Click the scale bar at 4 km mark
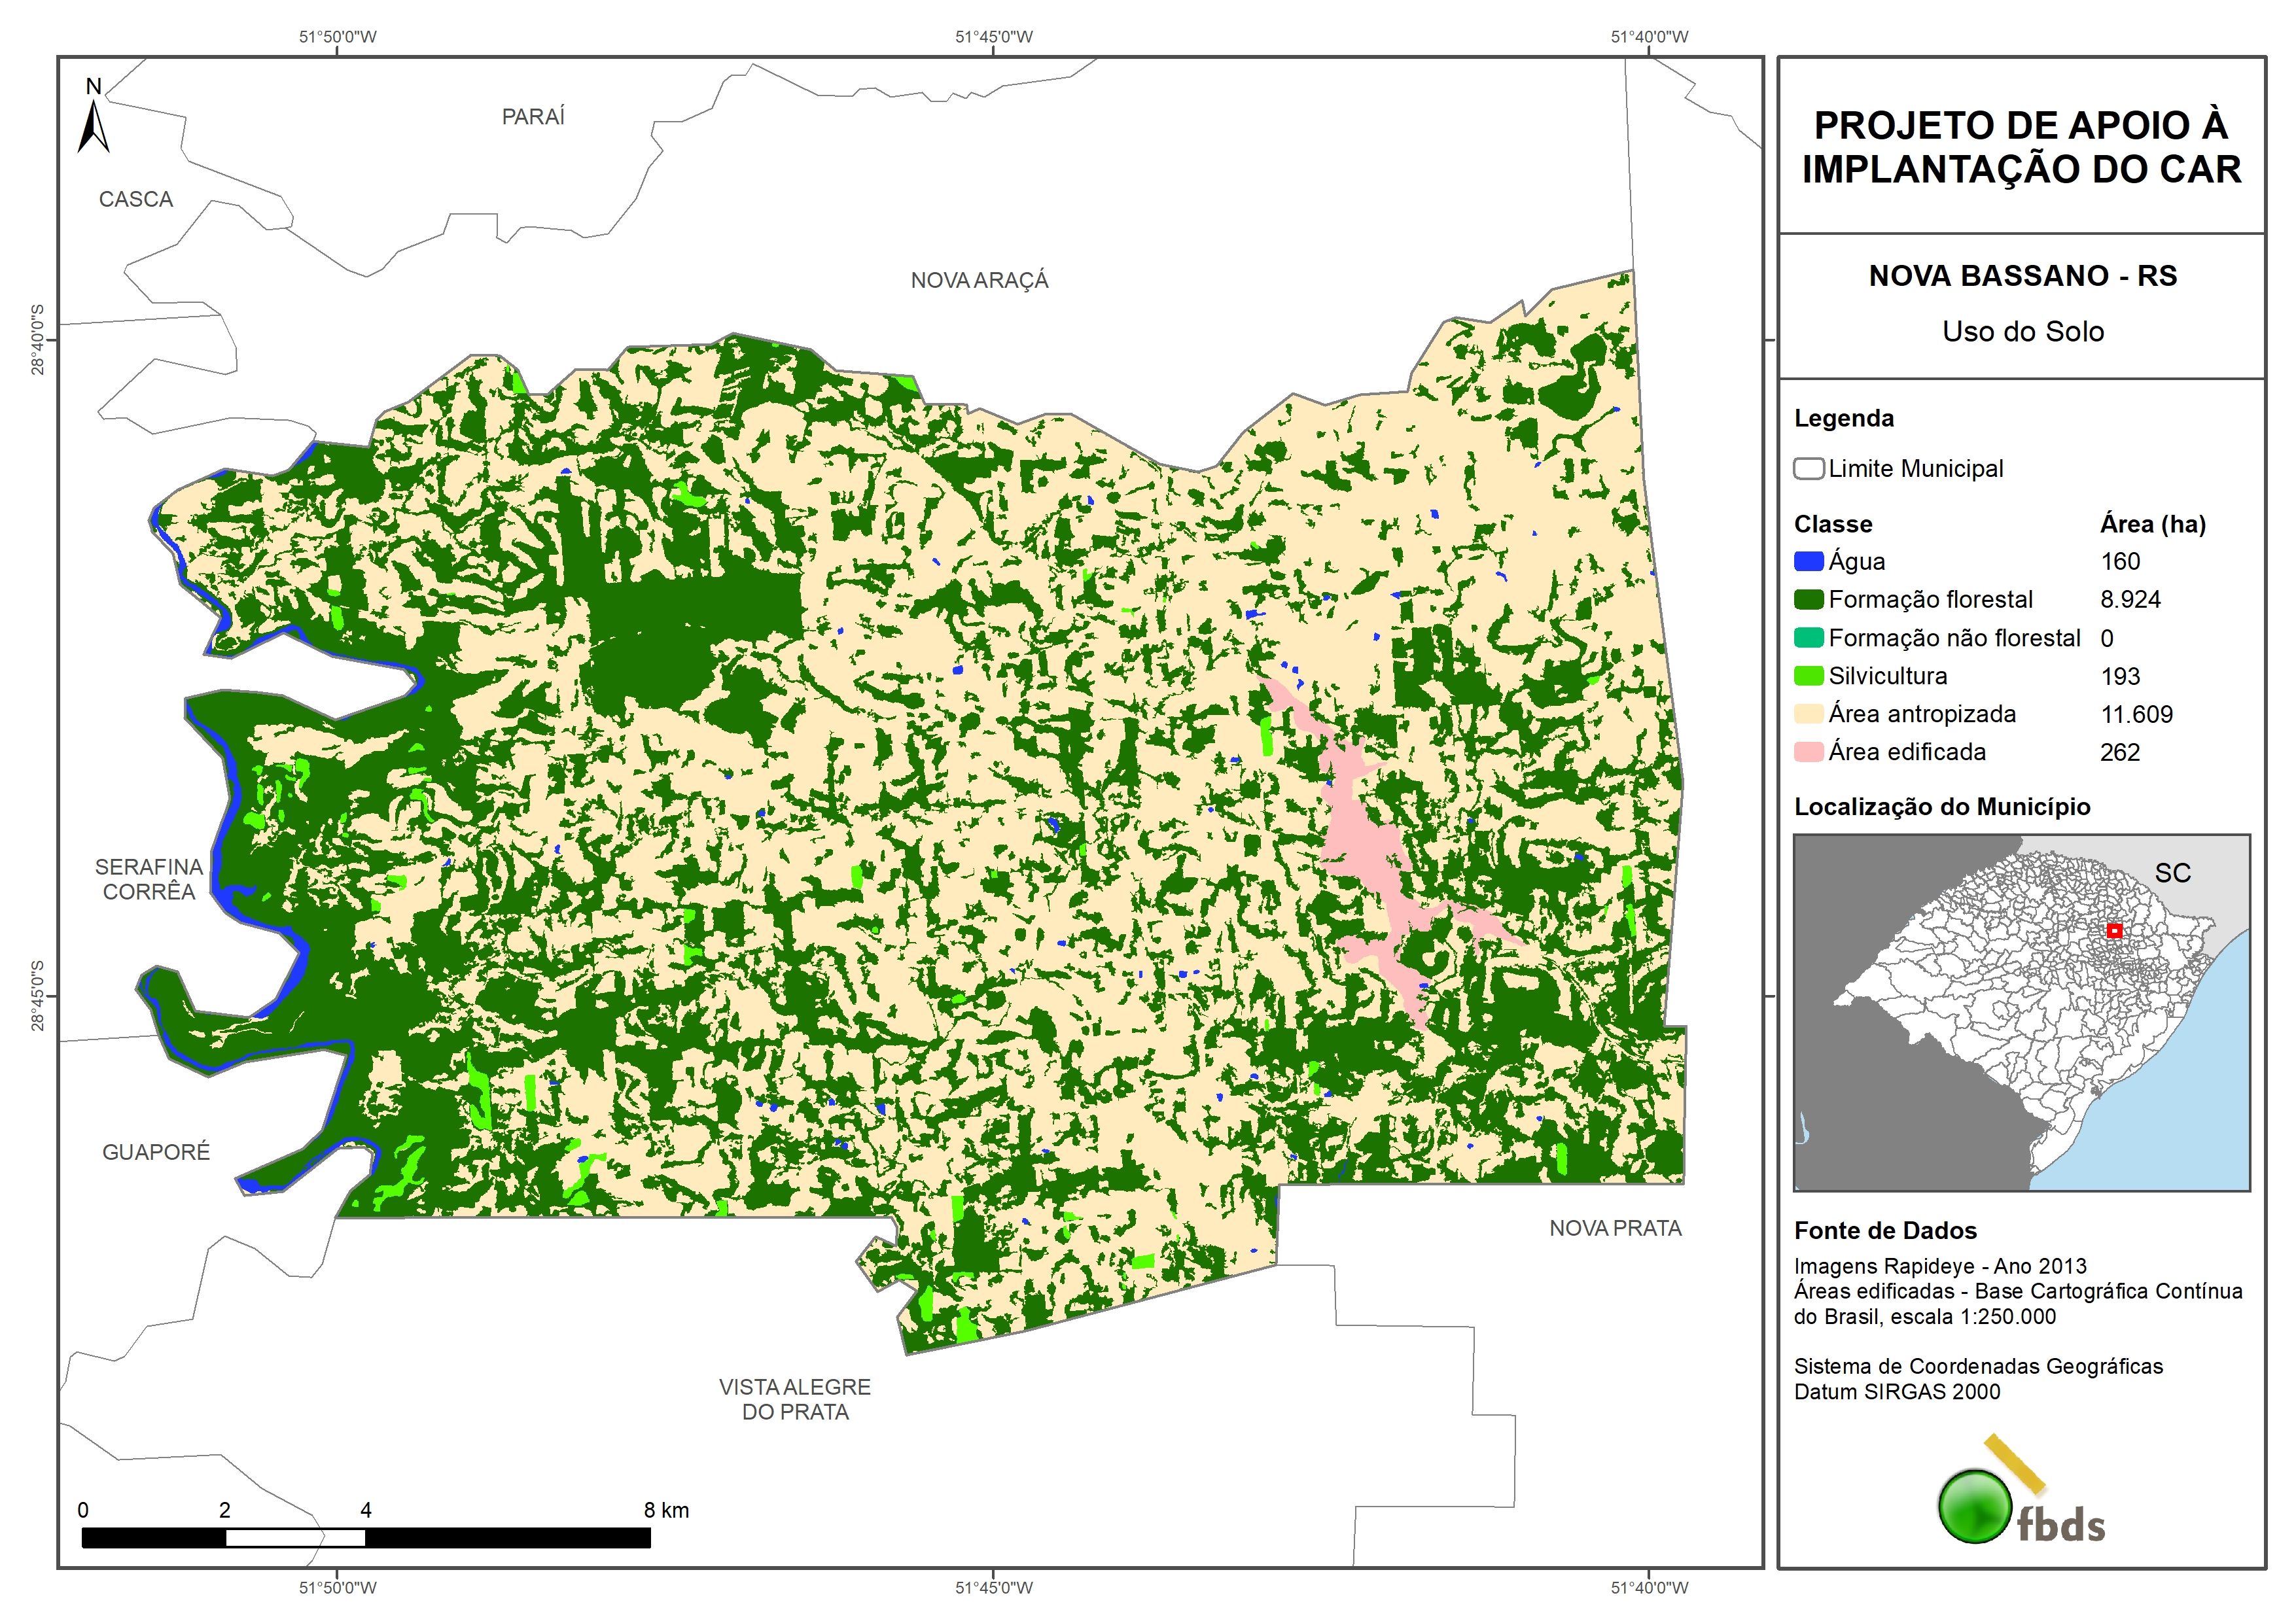Screen dimensions: 2296x1623 [x=366, y=1537]
